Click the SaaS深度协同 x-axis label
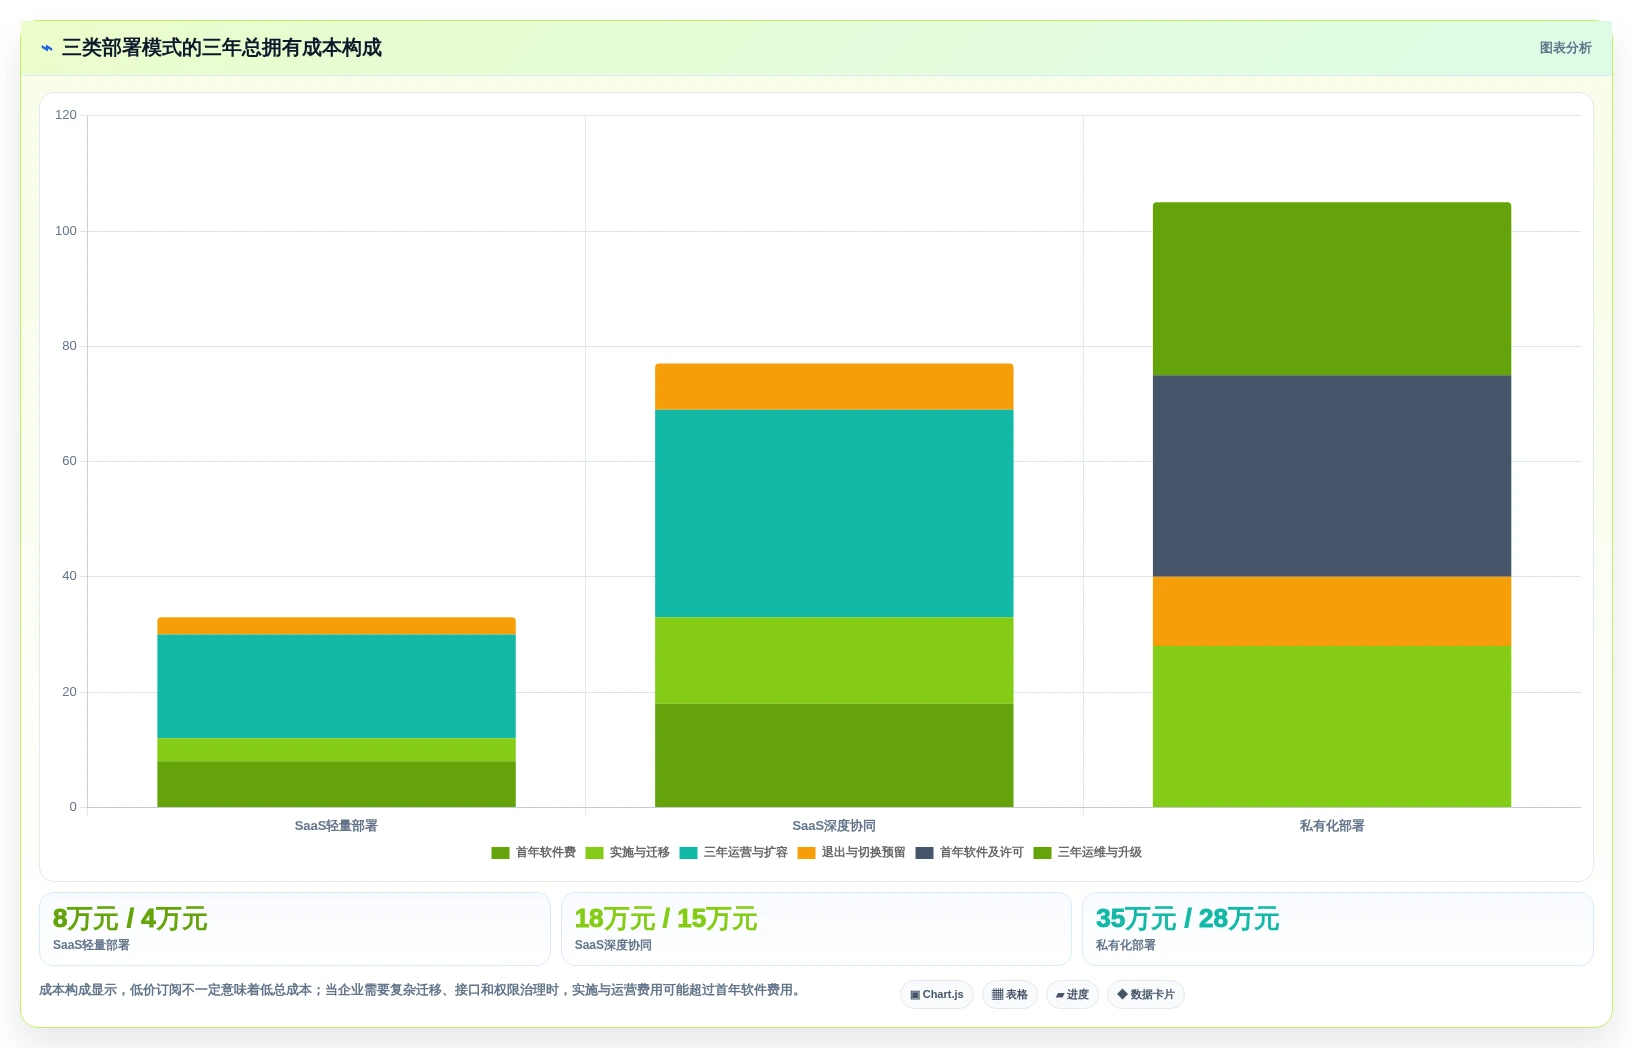 (x=834, y=826)
